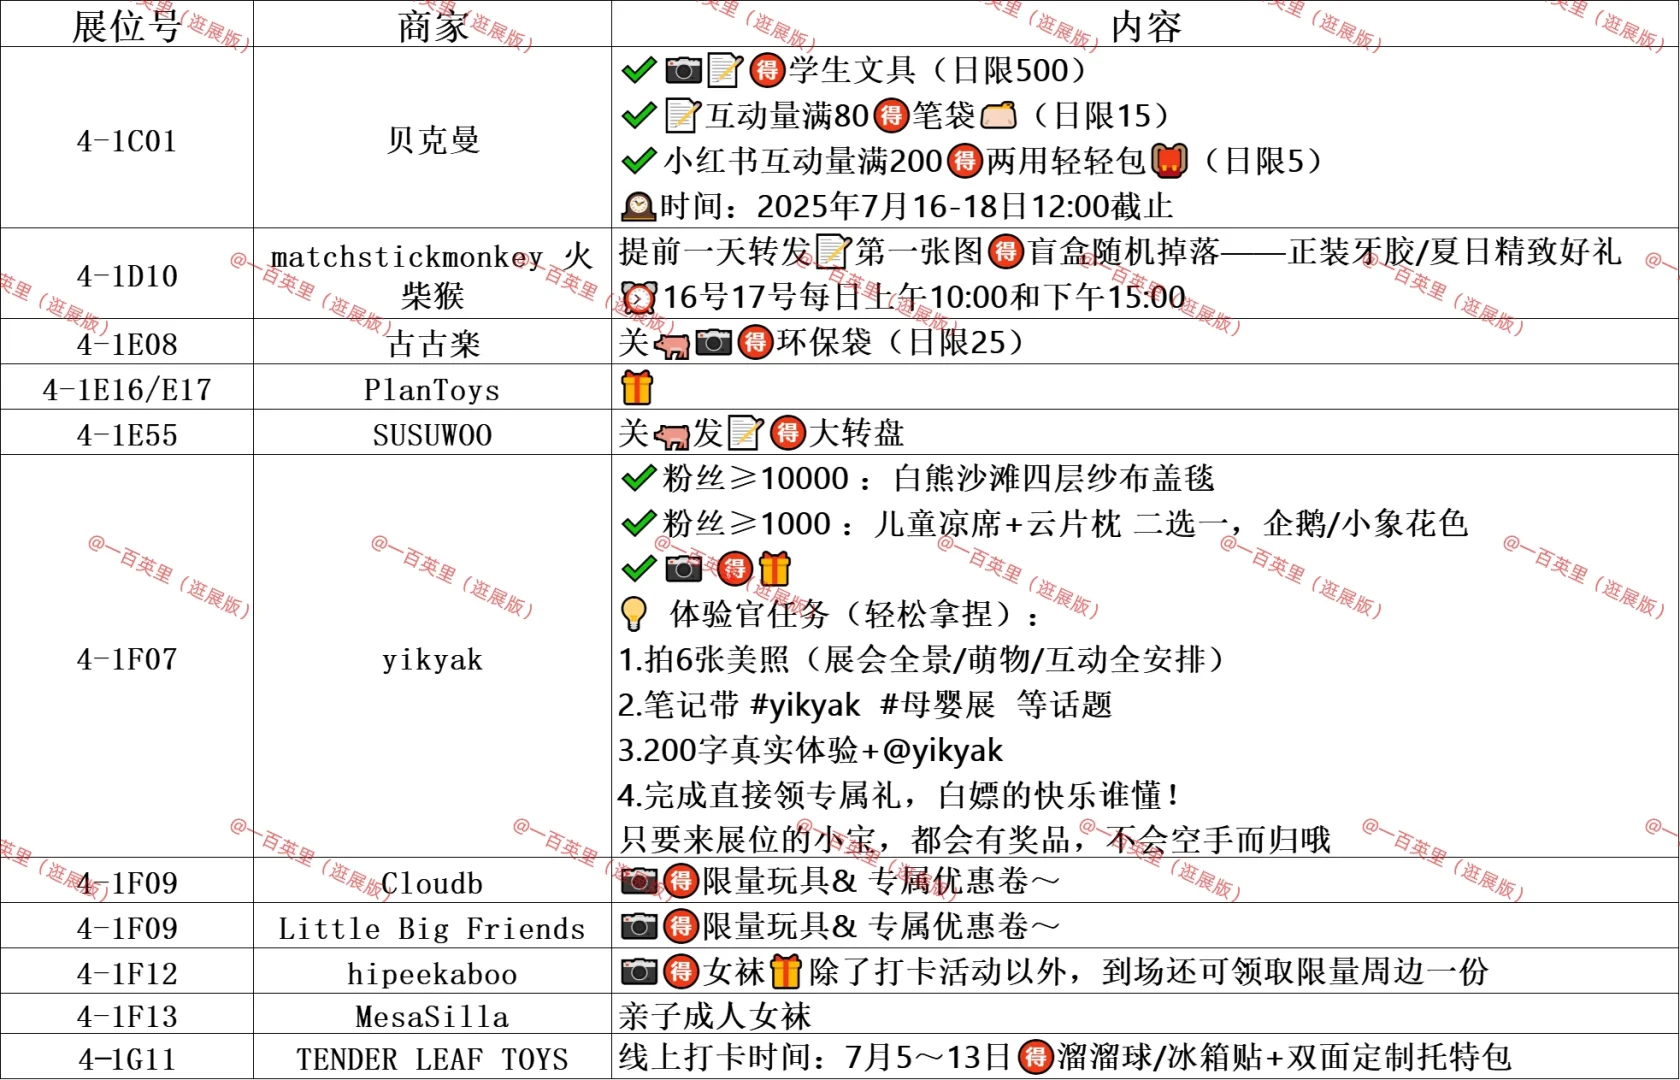1680x1080 pixels.
Task: Click the green checkmark before 粉丝≥1000 儿童凉席
Action: pyautogui.click(x=639, y=524)
